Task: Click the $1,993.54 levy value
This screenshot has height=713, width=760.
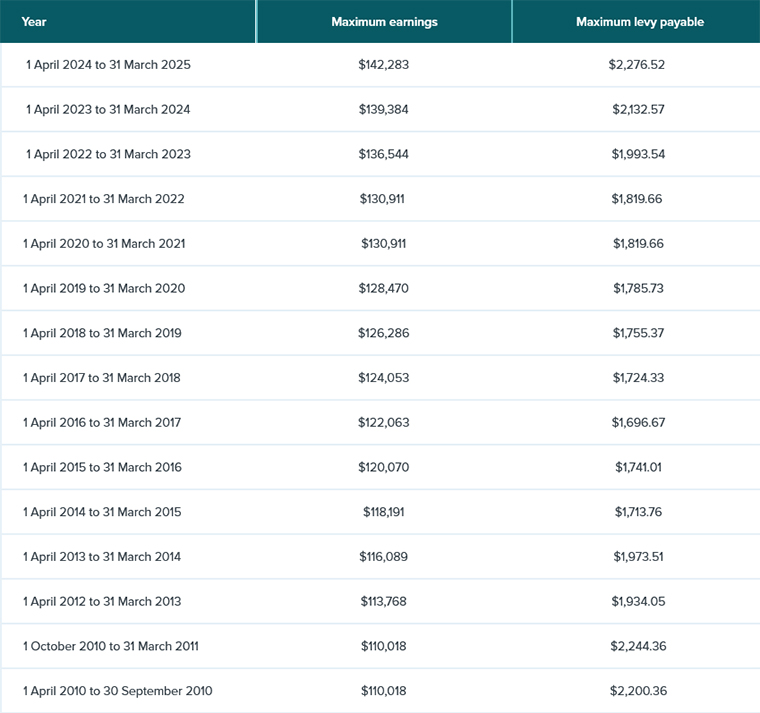Action: pyautogui.click(x=638, y=154)
